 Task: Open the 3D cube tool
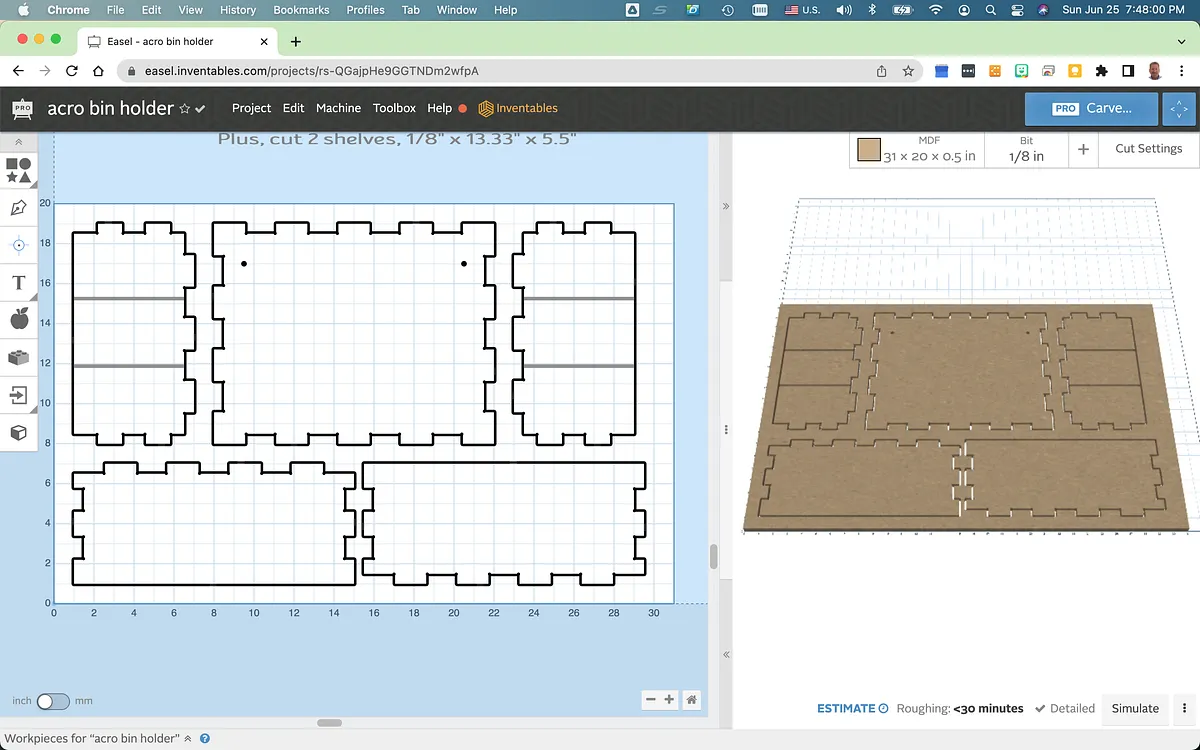pyautogui.click(x=18, y=432)
